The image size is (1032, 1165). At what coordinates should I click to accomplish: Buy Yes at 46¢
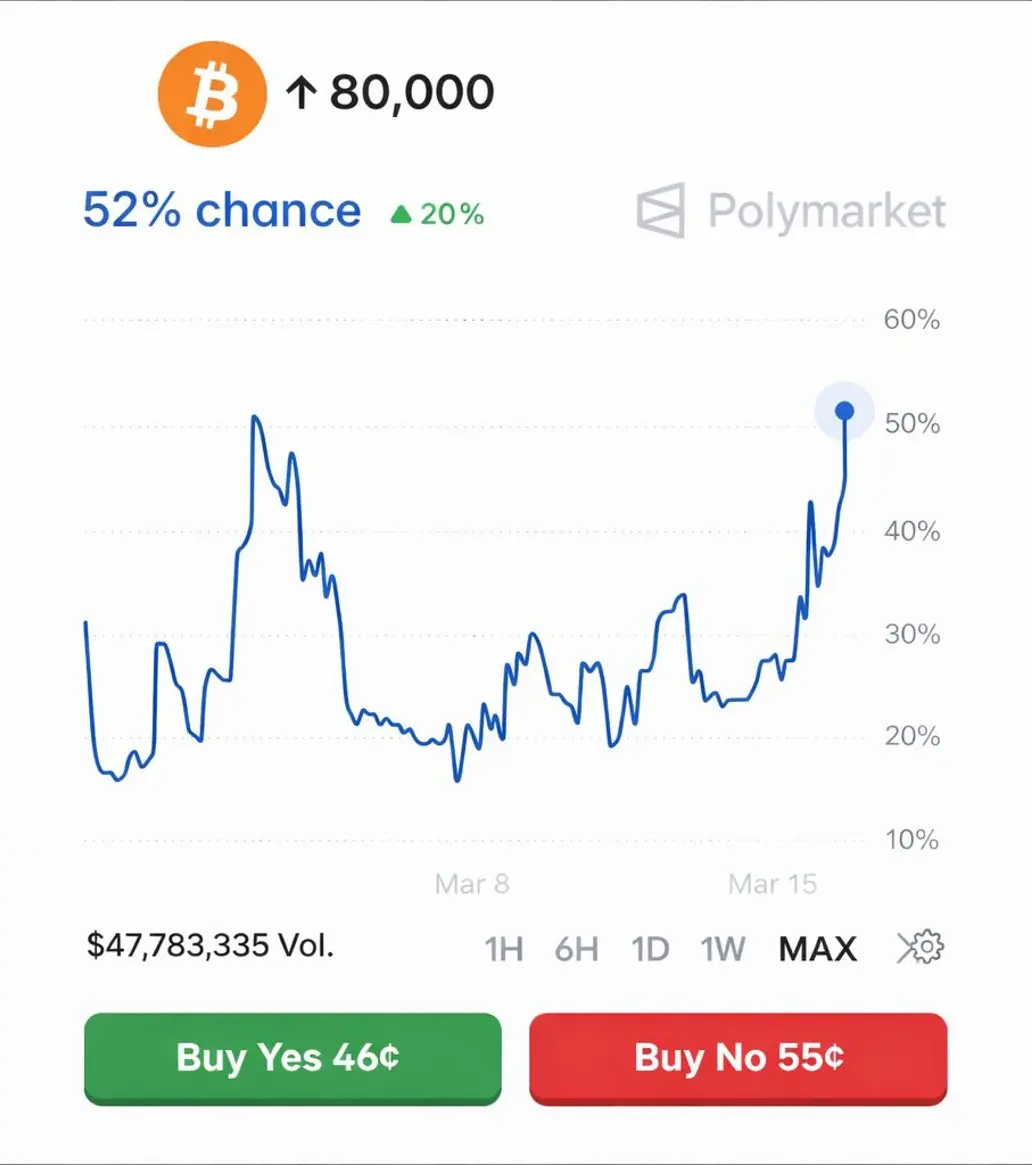[293, 1058]
